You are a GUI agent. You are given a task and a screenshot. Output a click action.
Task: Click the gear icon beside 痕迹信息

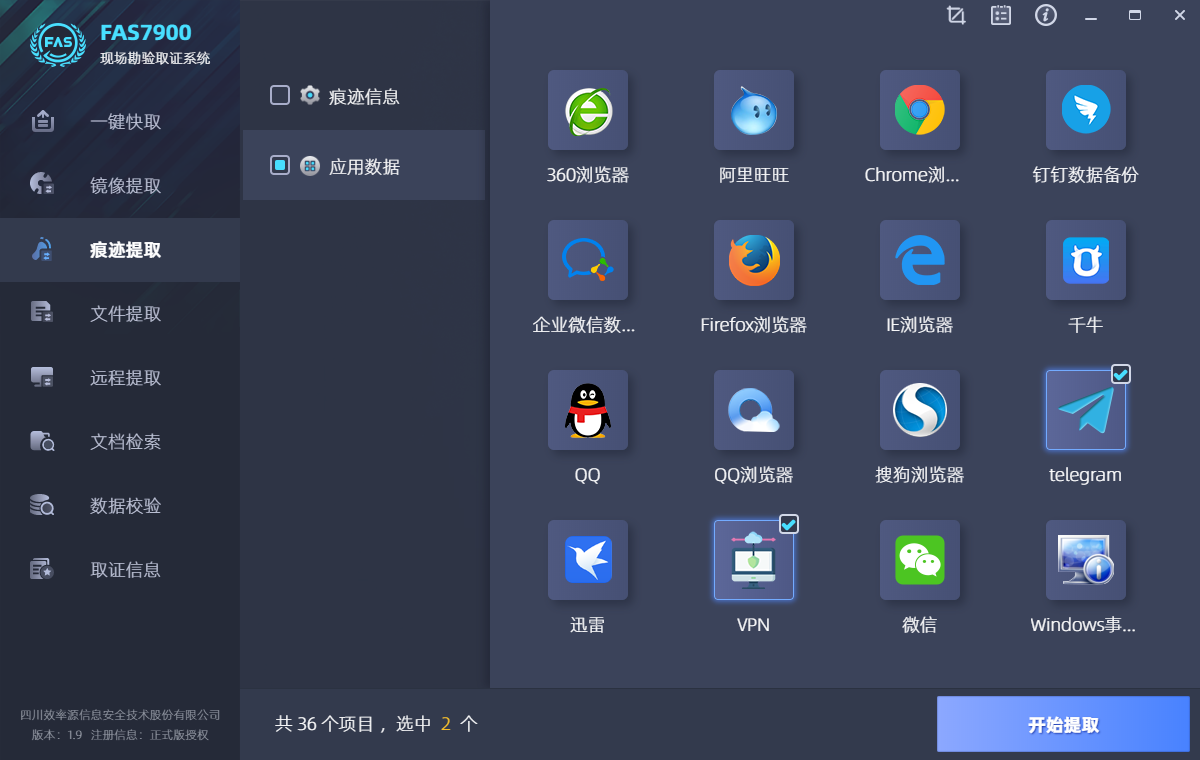pos(310,95)
